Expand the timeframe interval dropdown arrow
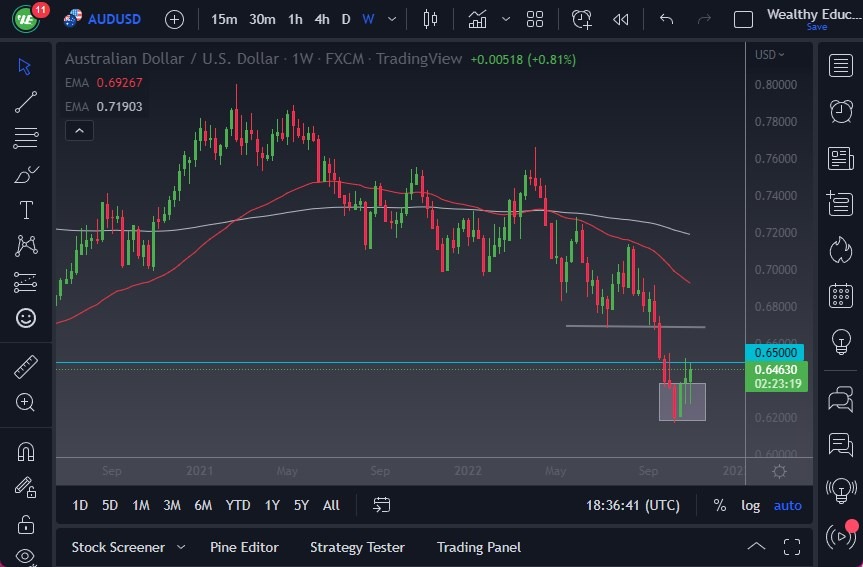This screenshot has width=863, height=567. pyautogui.click(x=391, y=19)
